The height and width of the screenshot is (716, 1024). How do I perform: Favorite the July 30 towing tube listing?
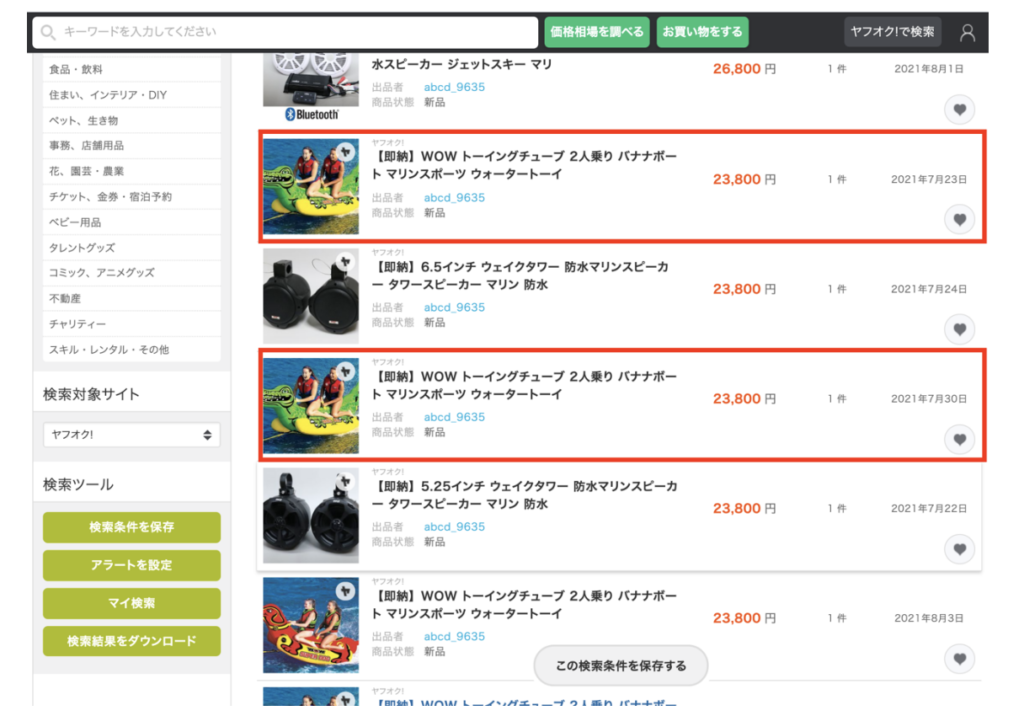(x=959, y=439)
